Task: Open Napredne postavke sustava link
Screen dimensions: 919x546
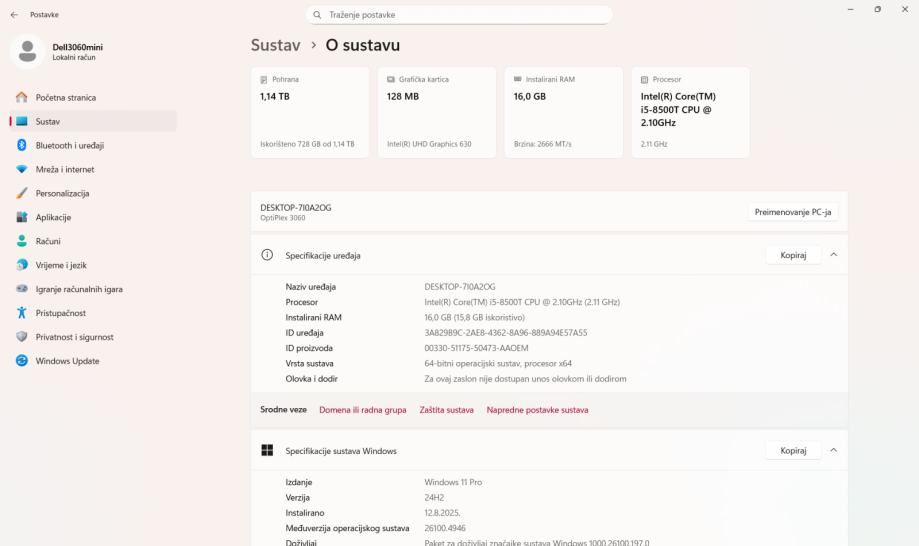Action: pos(537,410)
